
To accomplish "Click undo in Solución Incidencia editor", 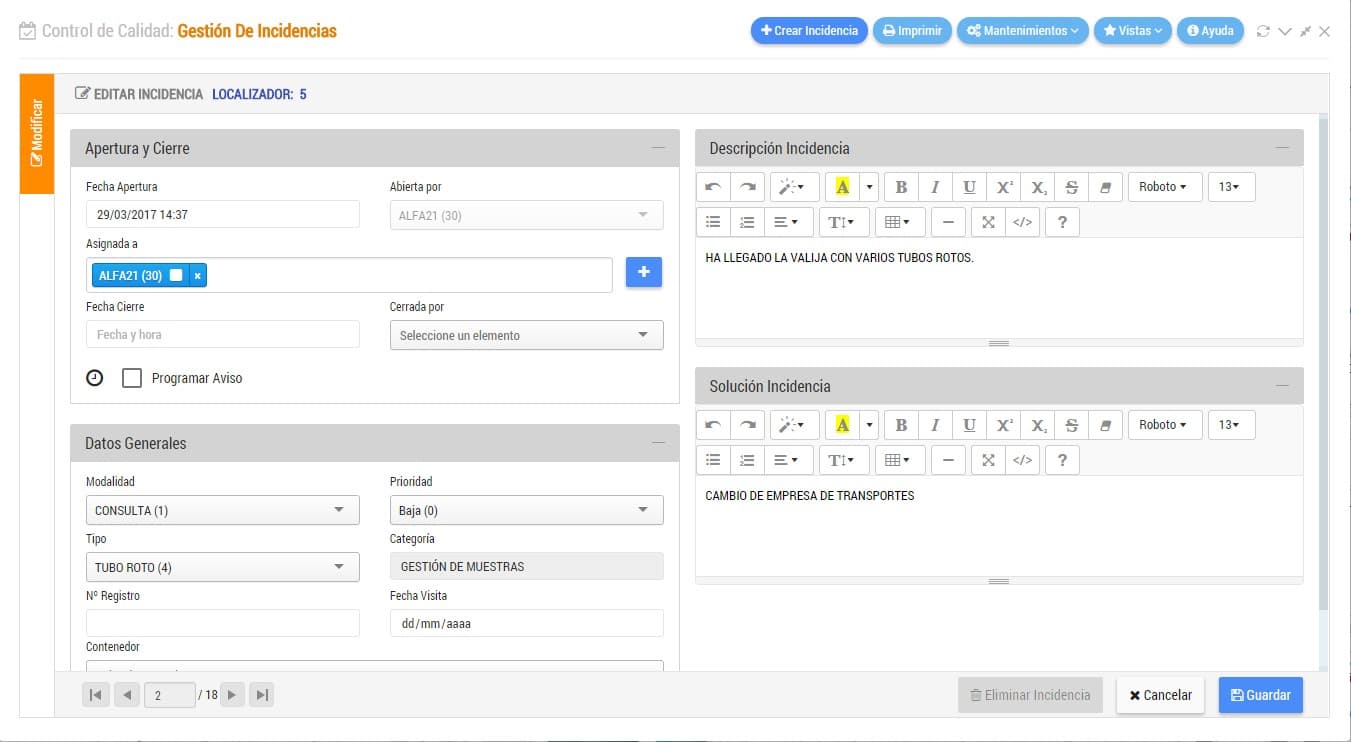I will [713, 425].
